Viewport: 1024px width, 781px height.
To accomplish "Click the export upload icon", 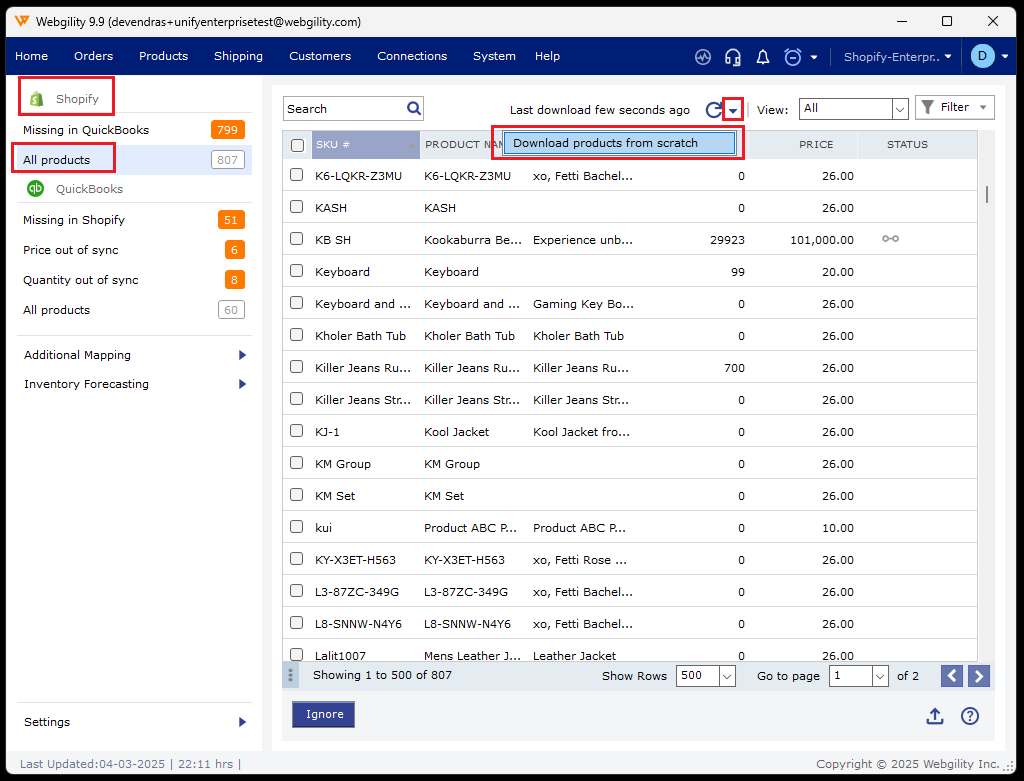I will click(x=935, y=716).
